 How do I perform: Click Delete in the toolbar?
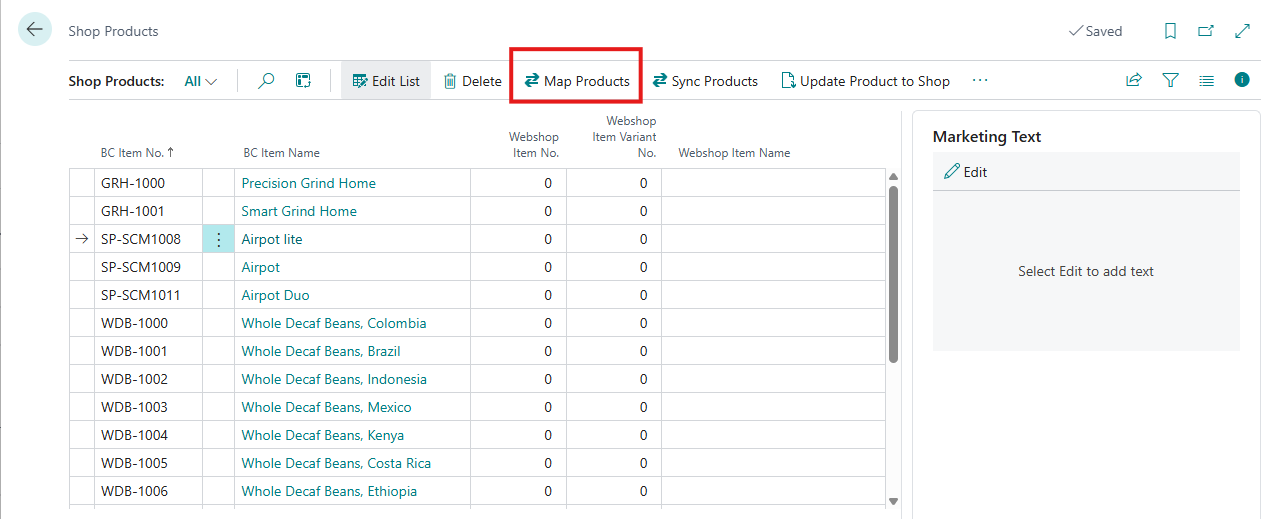472,81
